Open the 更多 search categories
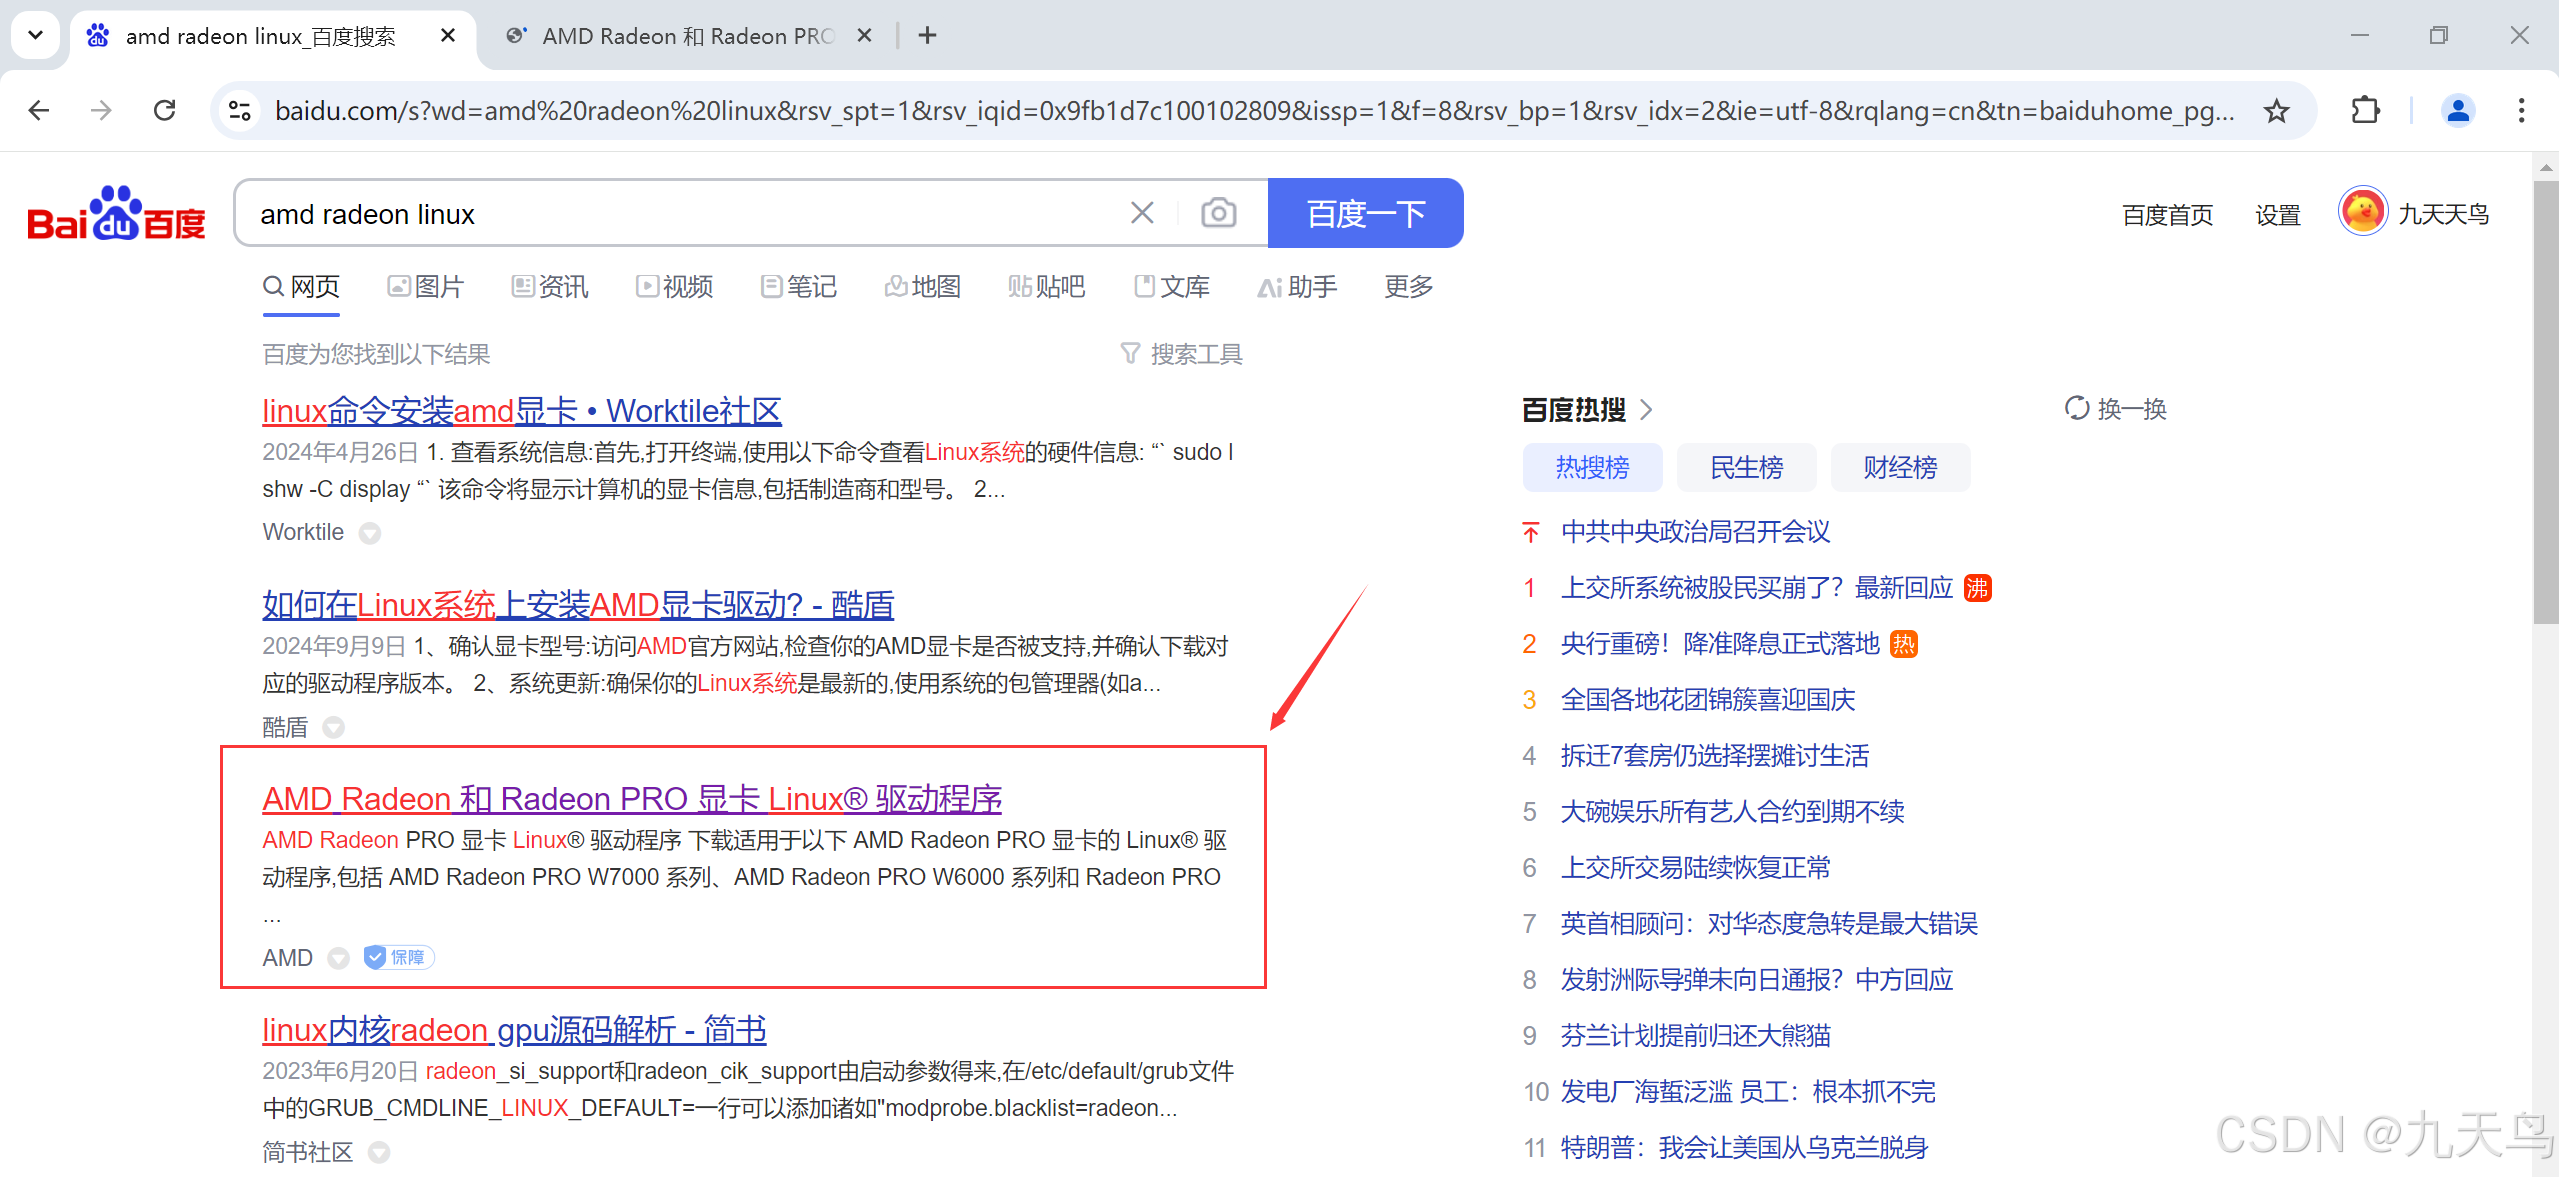 [x=1408, y=288]
